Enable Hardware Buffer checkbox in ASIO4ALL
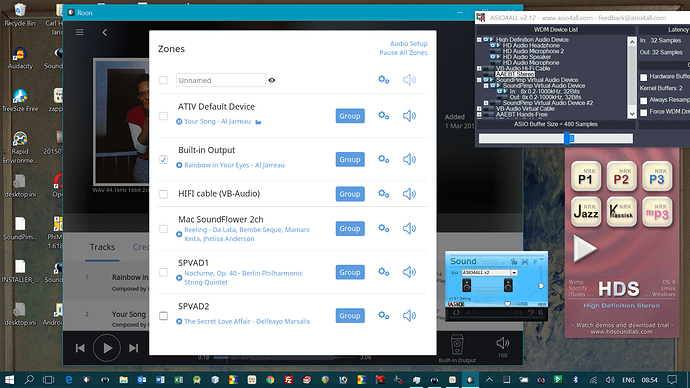 (643, 77)
